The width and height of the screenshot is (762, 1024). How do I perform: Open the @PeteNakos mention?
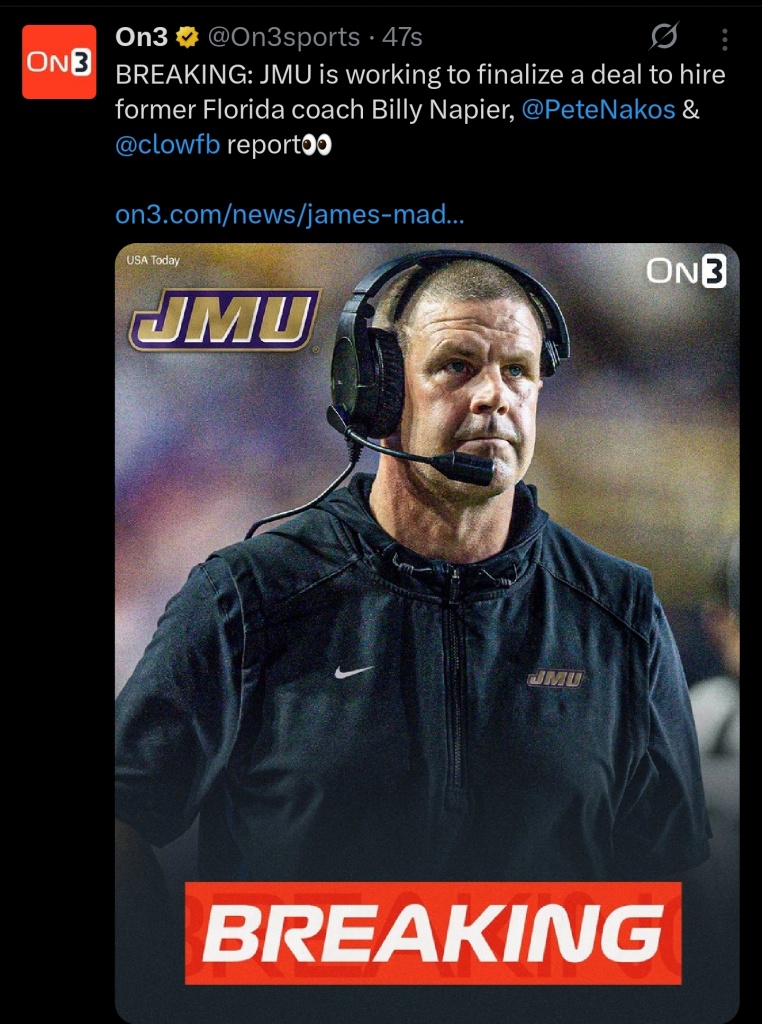pos(596,110)
